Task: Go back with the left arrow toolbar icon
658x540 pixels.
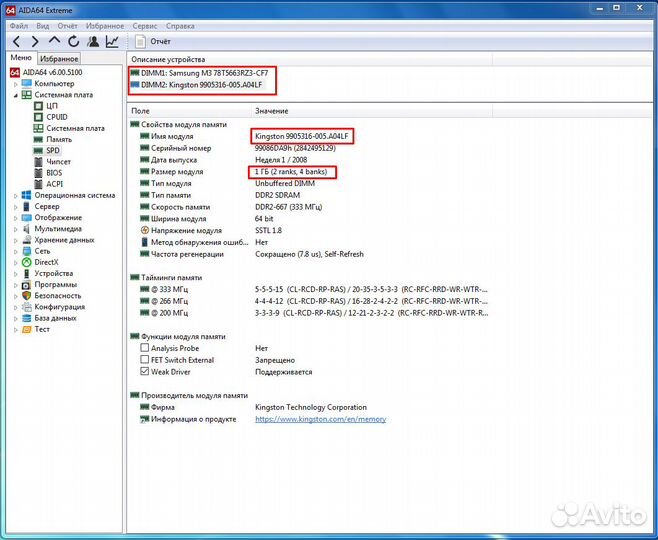Action: (16, 42)
